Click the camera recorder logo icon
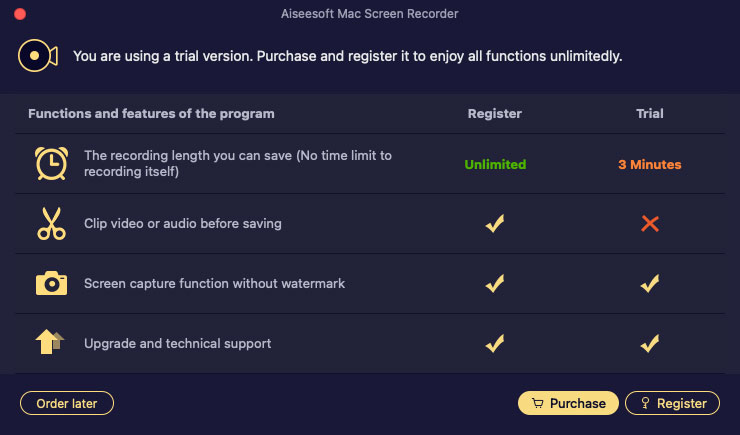 click(38, 55)
